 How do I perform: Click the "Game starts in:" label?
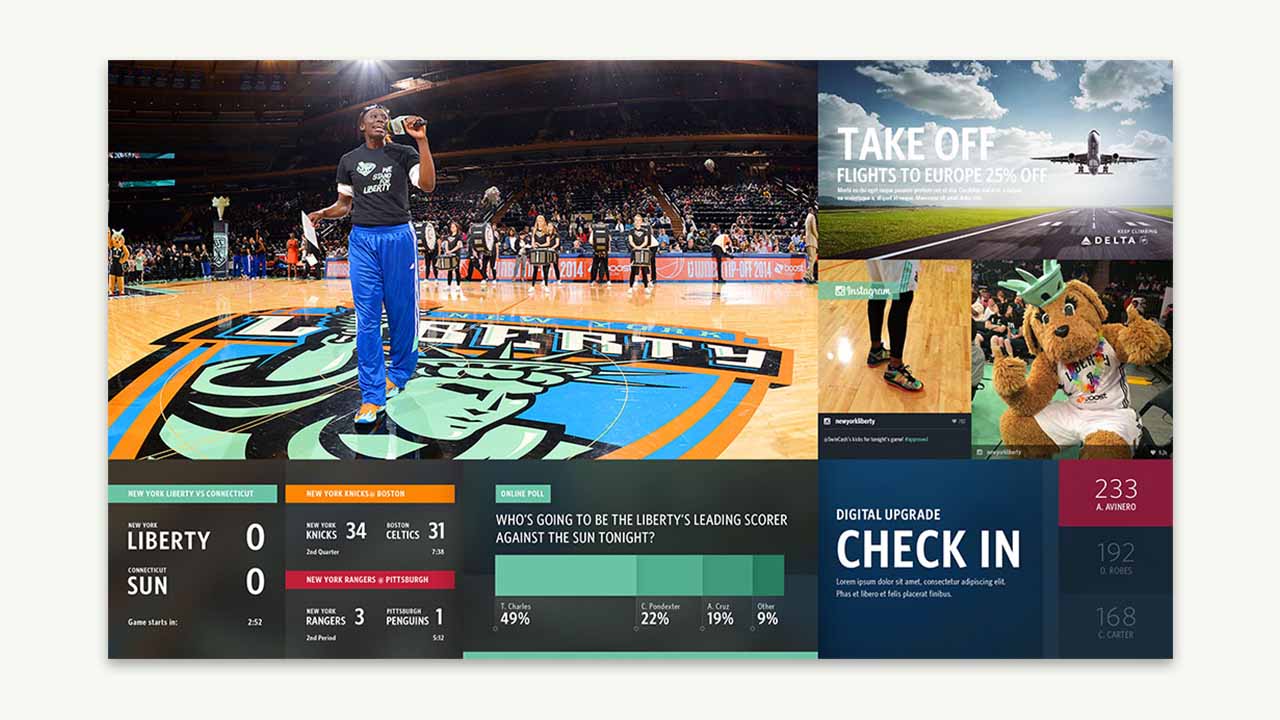tap(152, 622)
